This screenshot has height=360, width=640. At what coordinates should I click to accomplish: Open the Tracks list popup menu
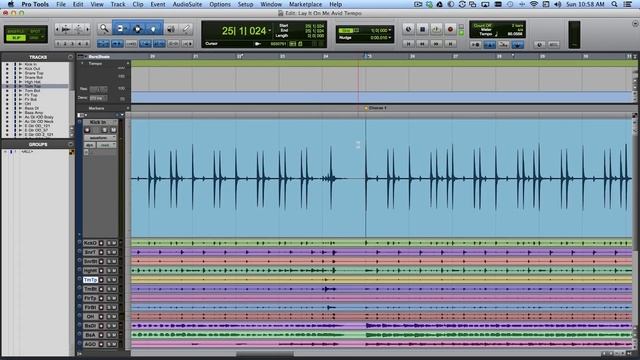[x=70, y=57]
